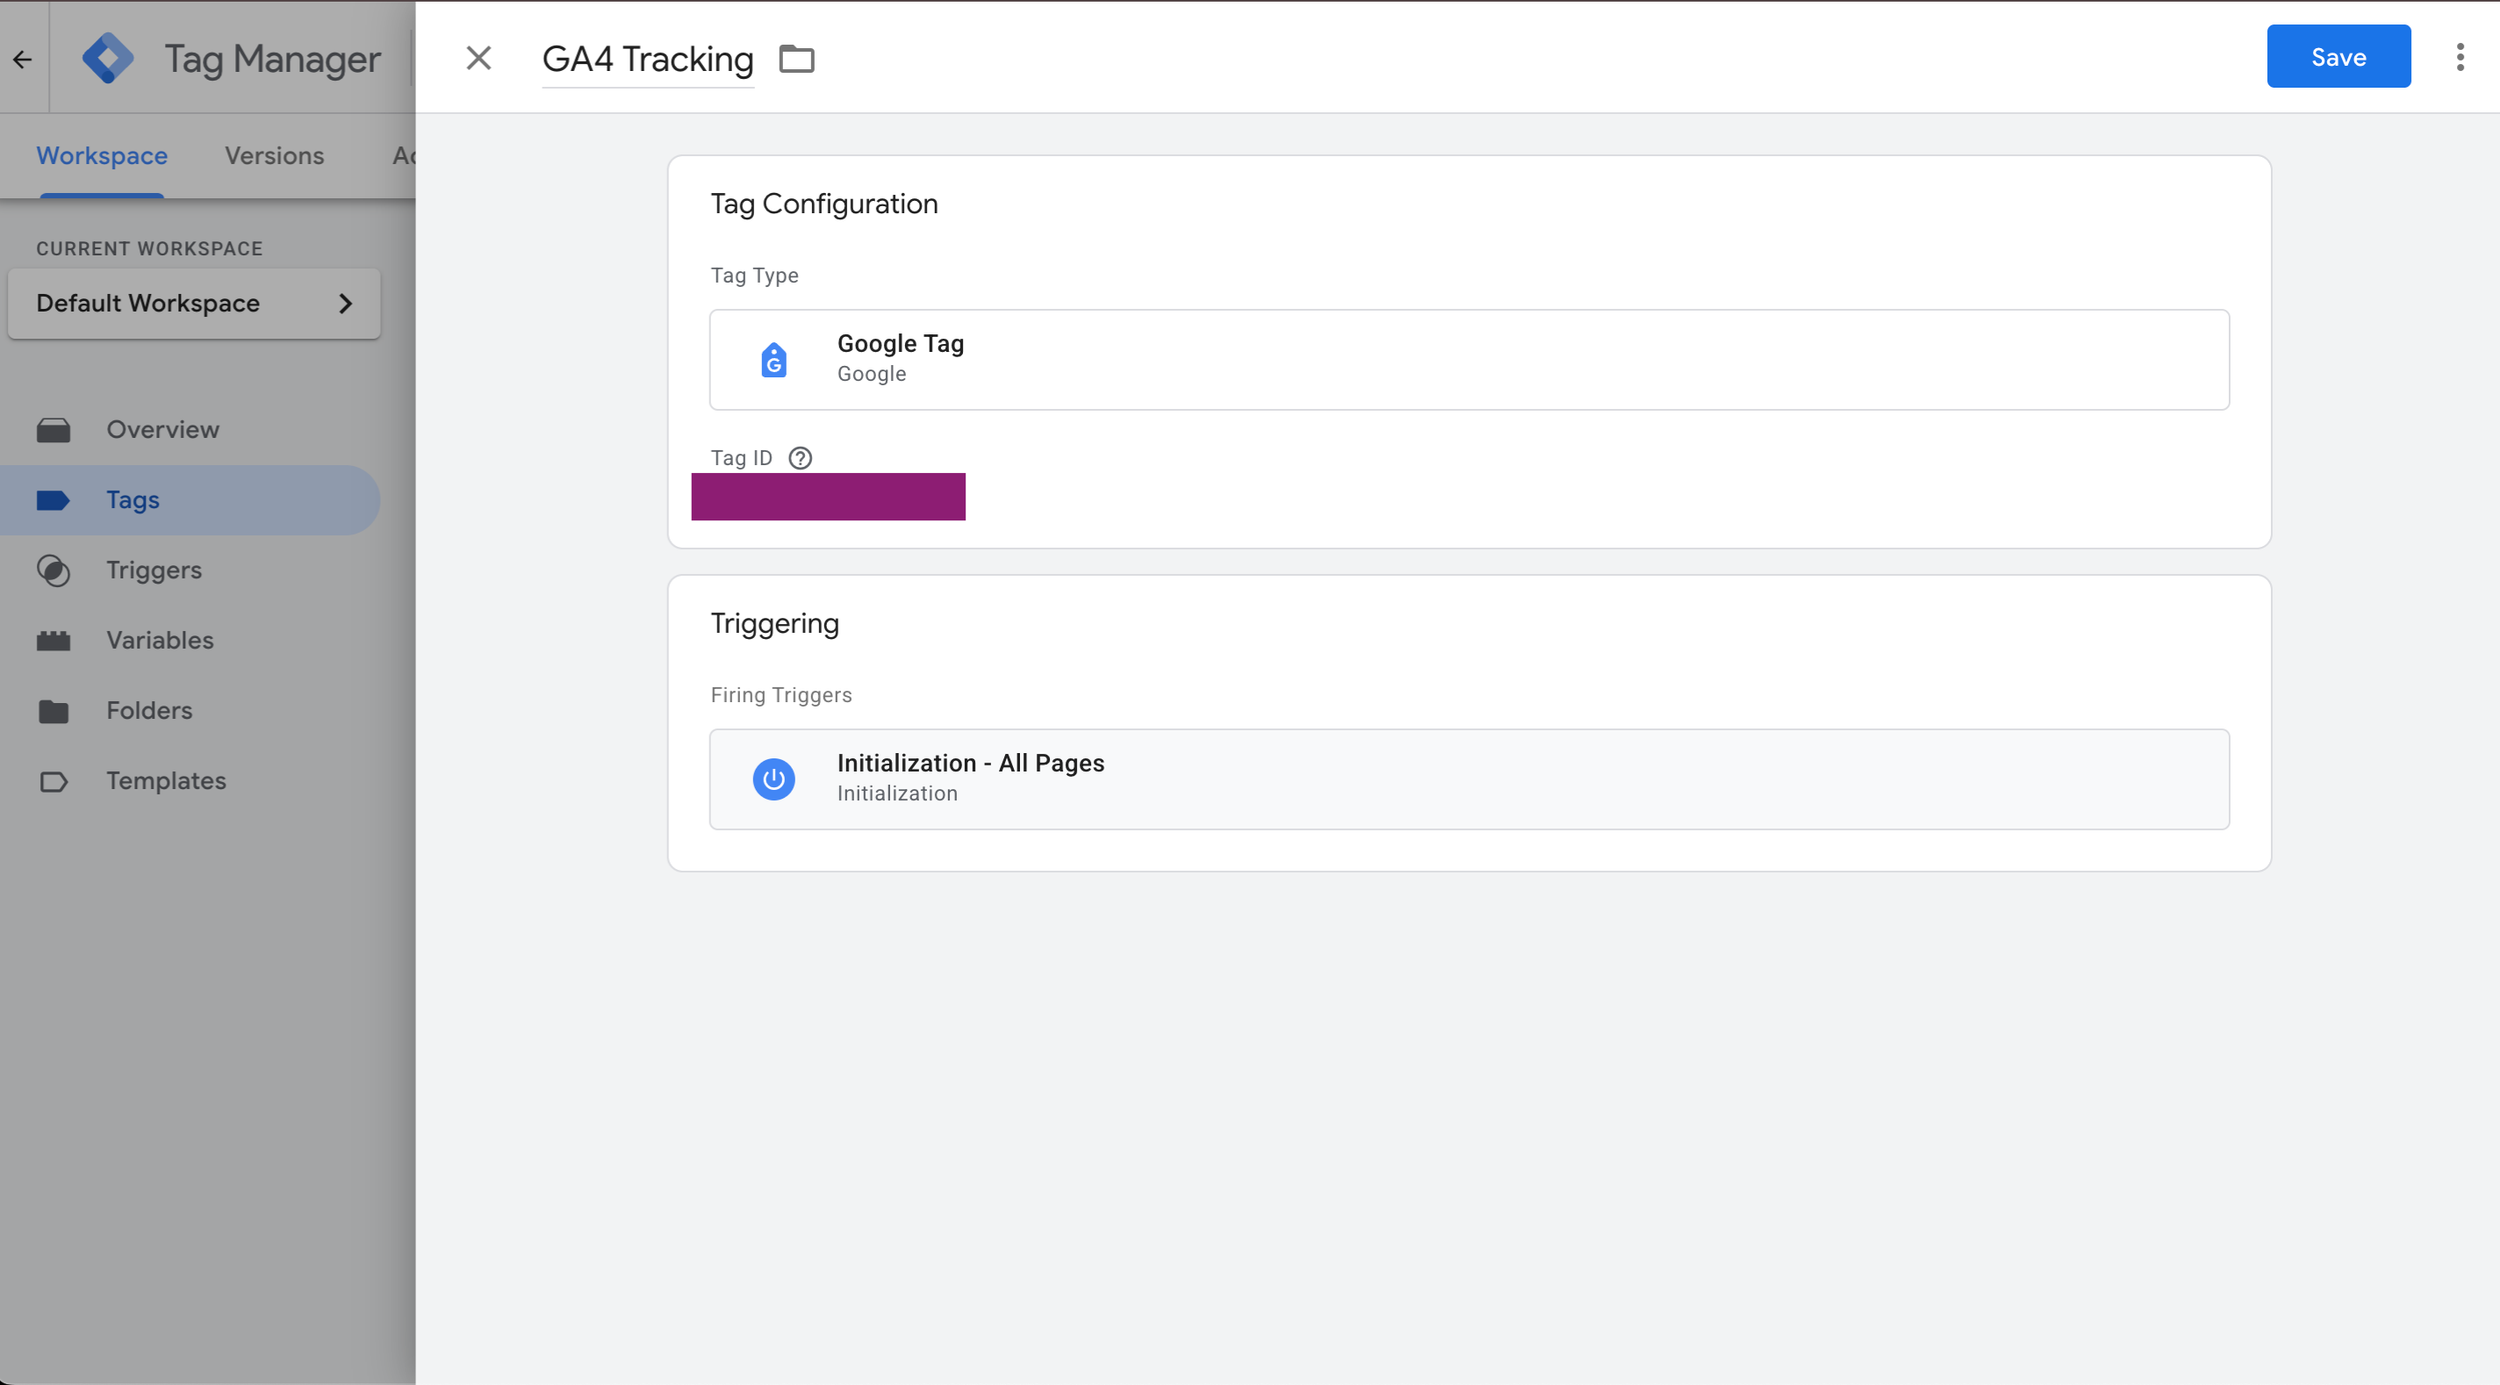
Task: Open the Variables section
Action: (x=160, y=640)
